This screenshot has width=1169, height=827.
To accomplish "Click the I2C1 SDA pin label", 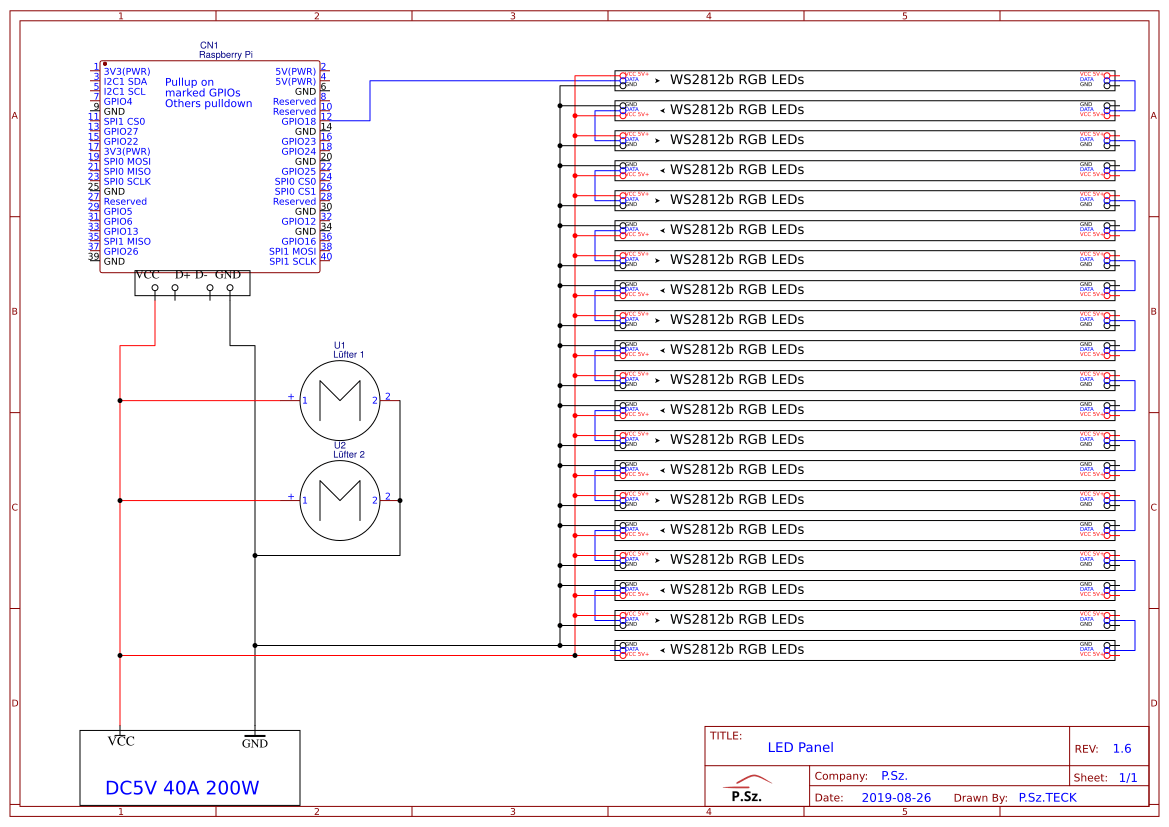I will pos(125,81).
